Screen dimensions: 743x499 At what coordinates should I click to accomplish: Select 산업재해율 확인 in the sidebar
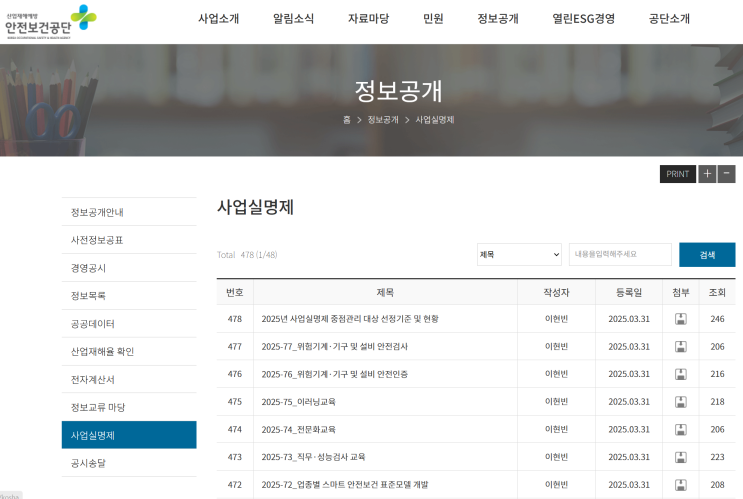coord(129,352)
